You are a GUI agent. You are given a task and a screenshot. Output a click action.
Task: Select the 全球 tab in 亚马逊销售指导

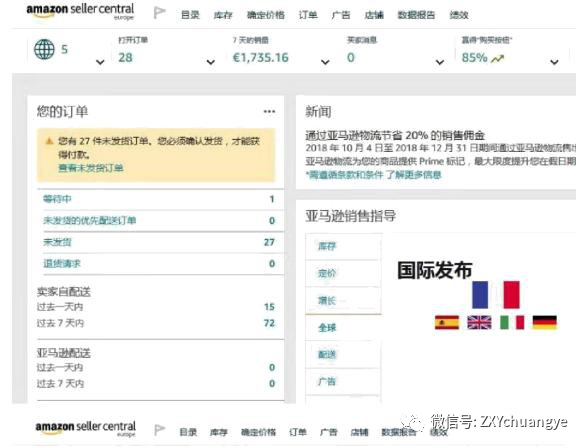point(343,328)
